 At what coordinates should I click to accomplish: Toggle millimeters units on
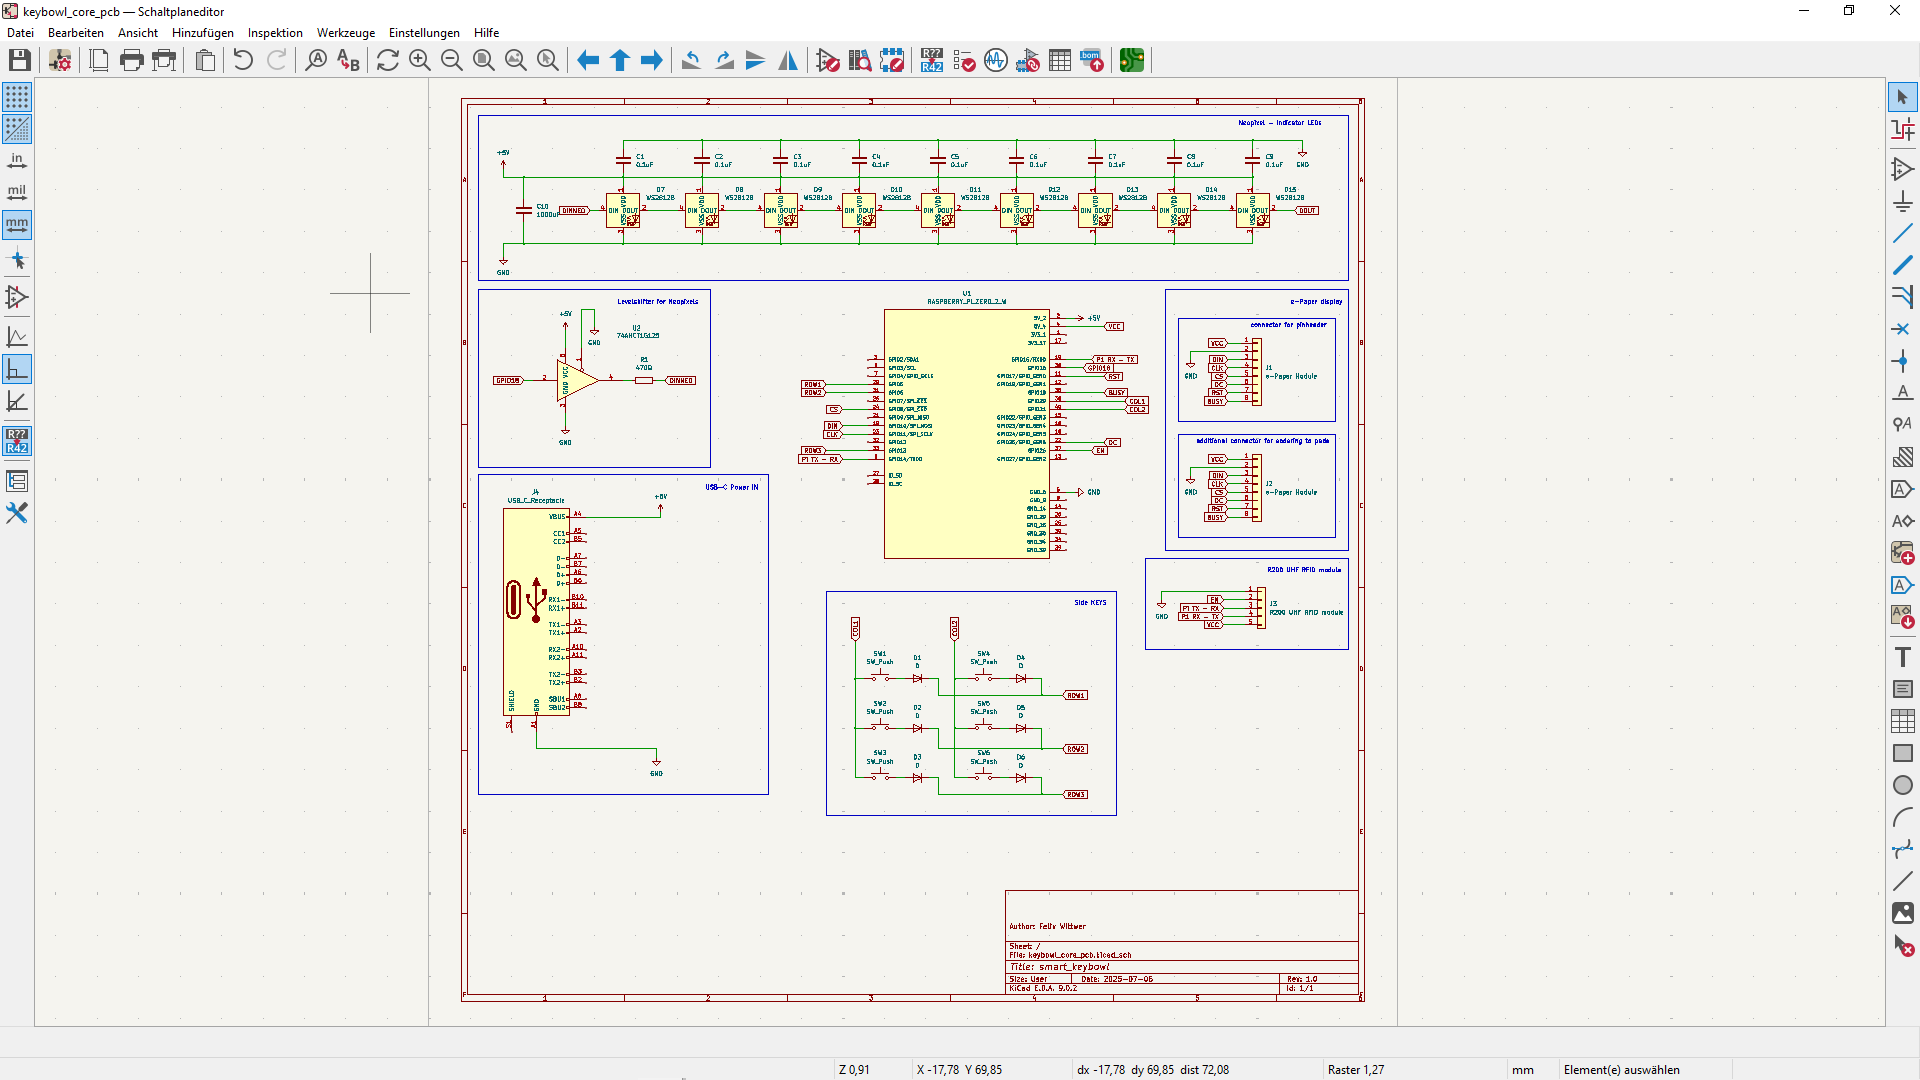tap(17, 225)
